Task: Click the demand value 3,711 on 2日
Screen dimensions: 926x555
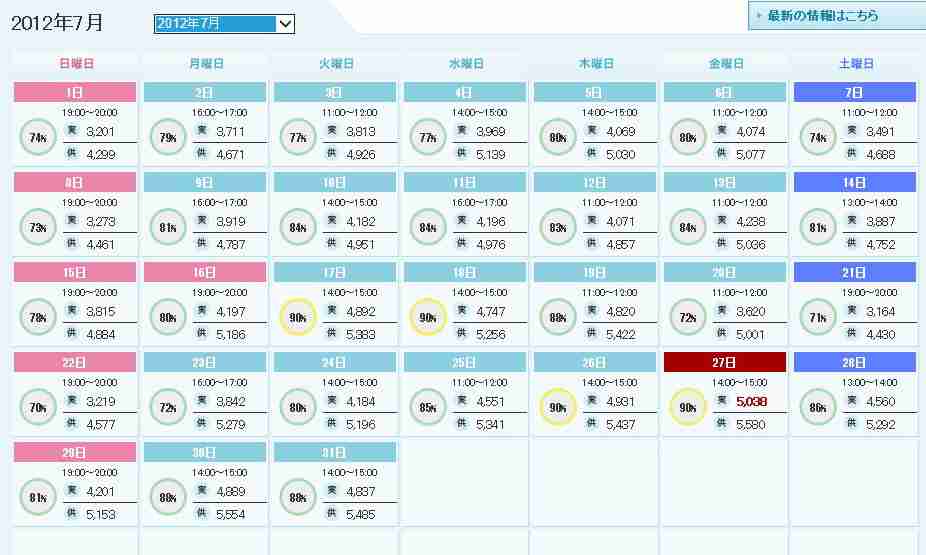Action: [230, 132]
